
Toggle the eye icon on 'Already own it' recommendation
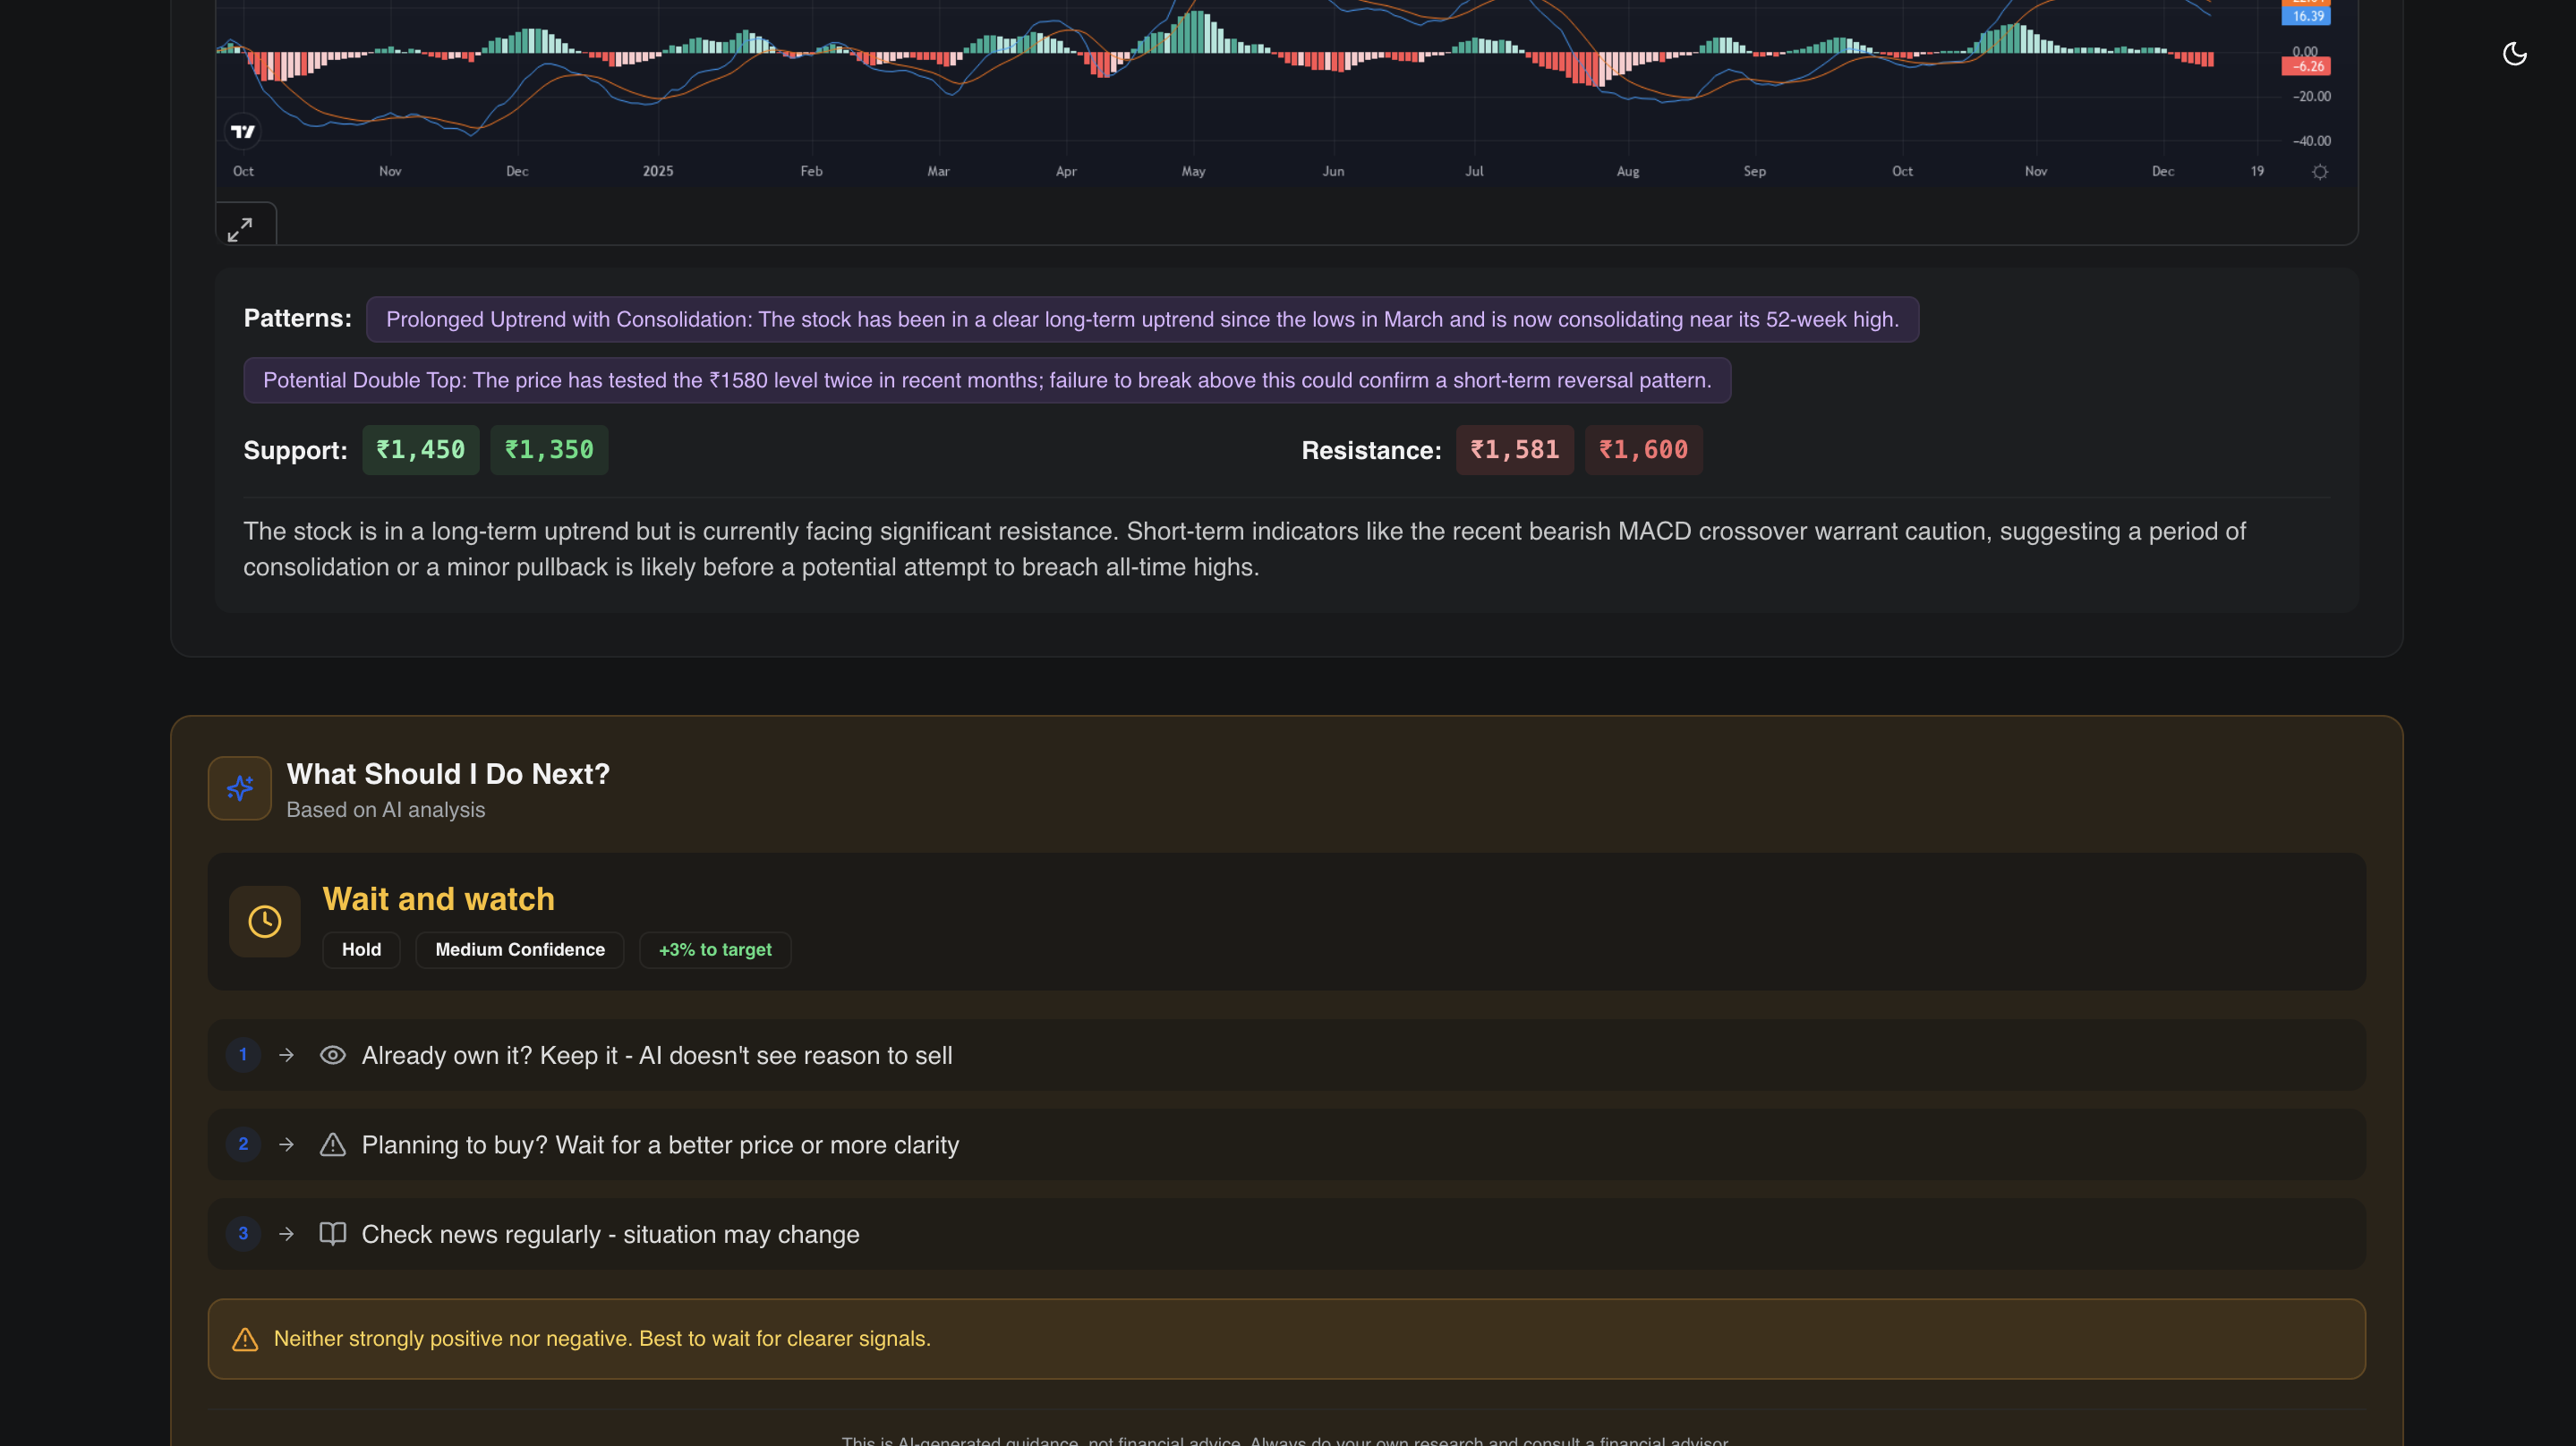tap(333, 1055)
